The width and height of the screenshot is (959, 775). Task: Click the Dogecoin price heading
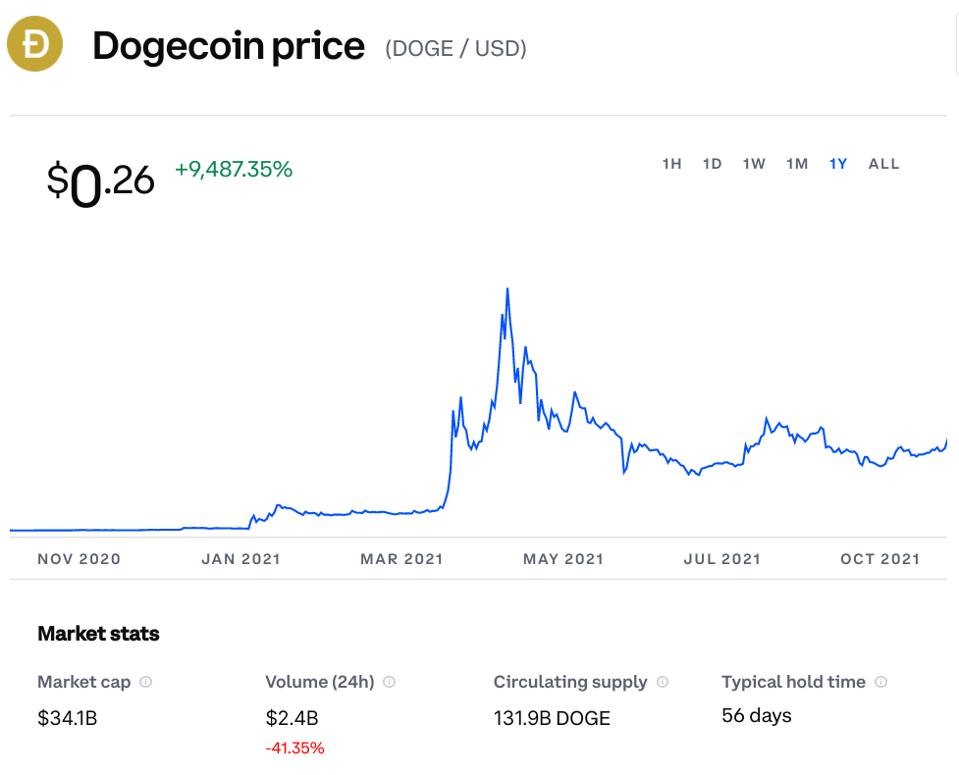click(x=228, y=46)
